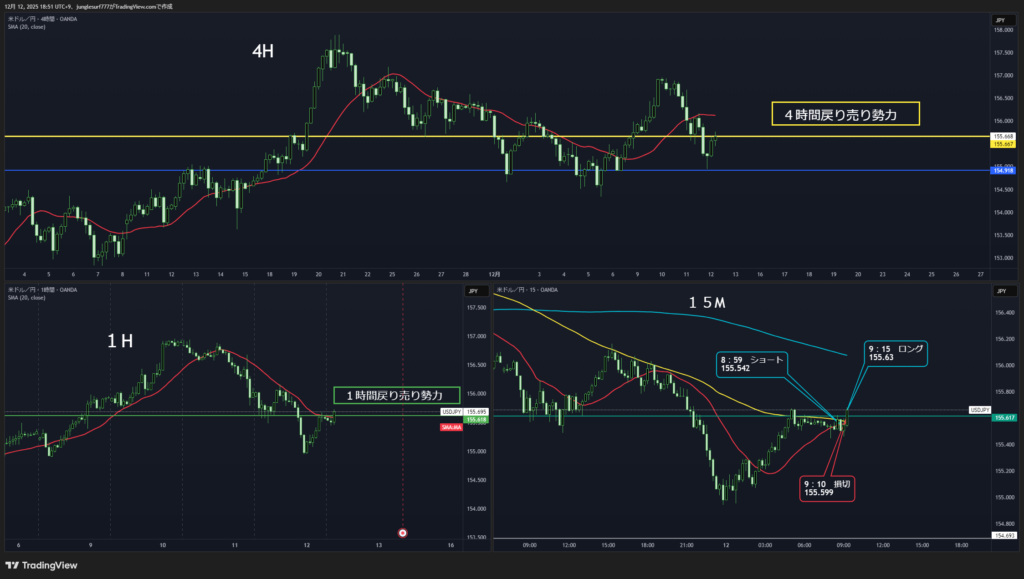The width and height of the screenshot is (1024, 579).
Task: Click the 15M chart symbol title legend
Action: pyautogui.click(x=530, y=290)
